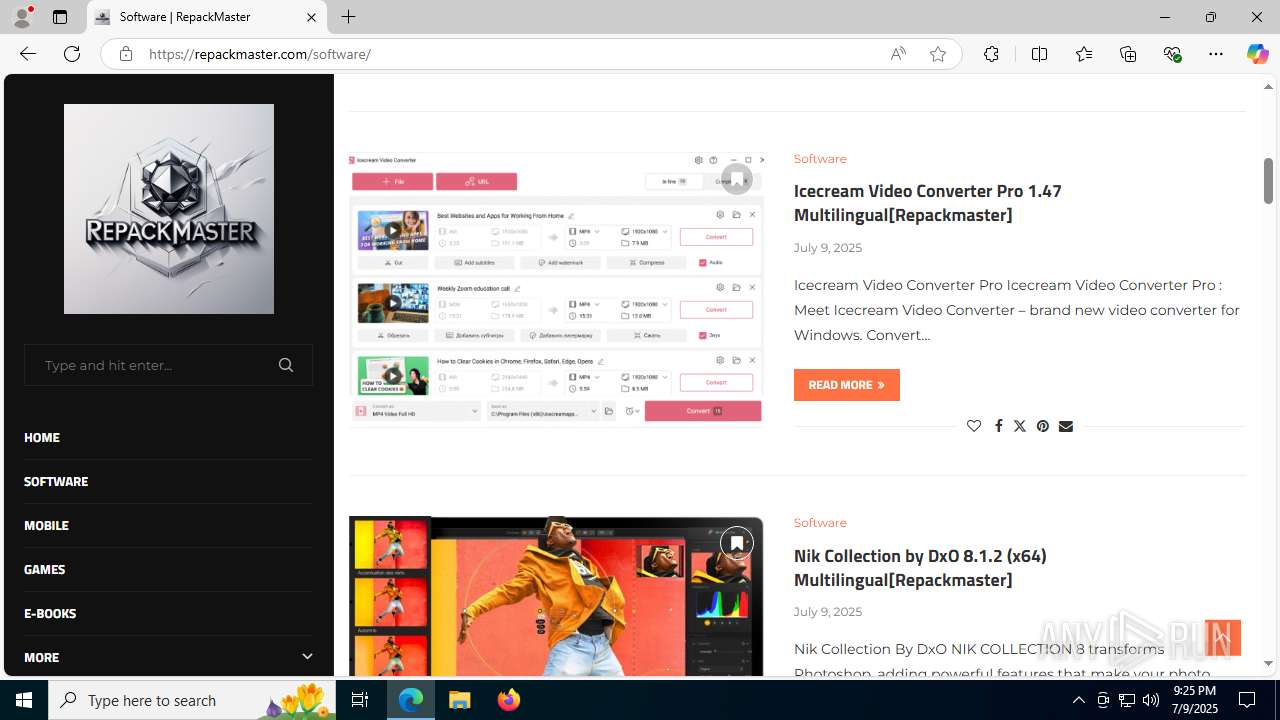Click the RepackMaster logo image
Viewport: 1280px width, 720px height.
click(x=169, y=209)
